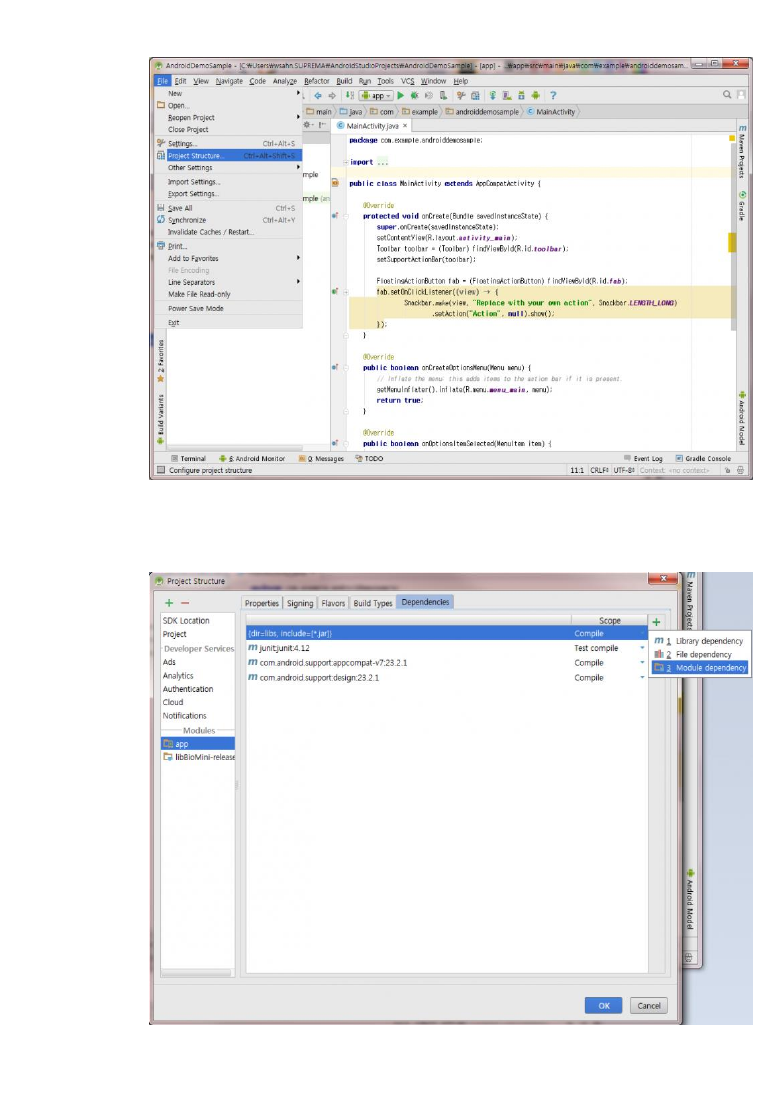Click the UTF-8 encoding status entry

coord(623,470)
